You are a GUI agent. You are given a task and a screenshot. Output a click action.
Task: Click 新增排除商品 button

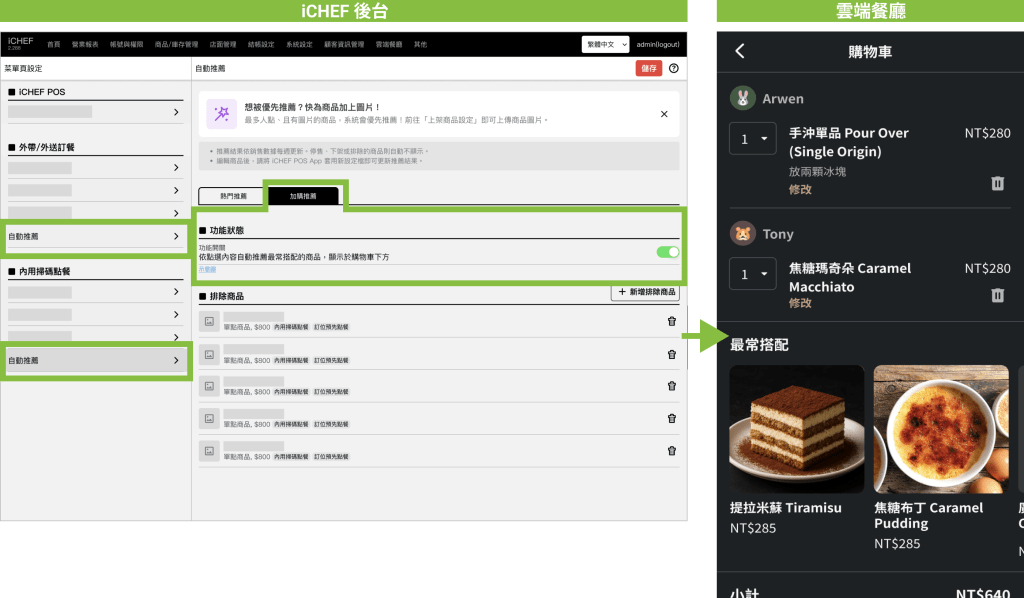[645, 293]
